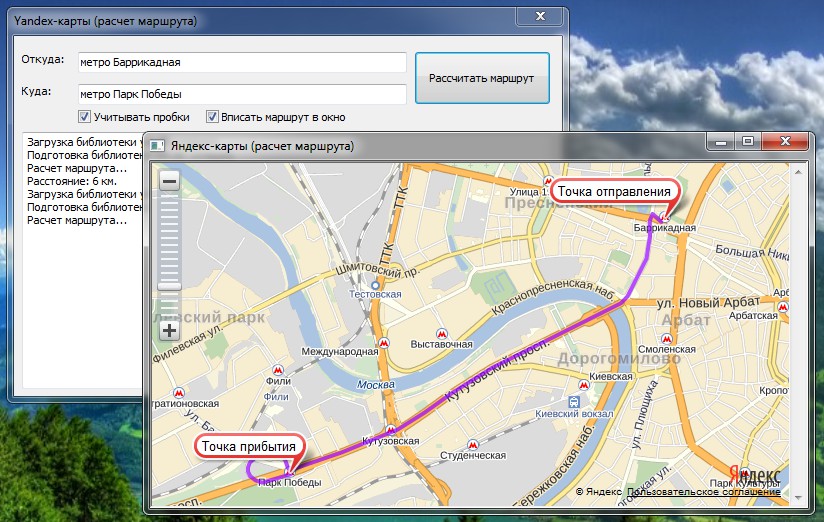The width and height of the screenshot is (824, 522).
Task: Click the Кутузовский просп. street label
Action: (x=497, y=371)
